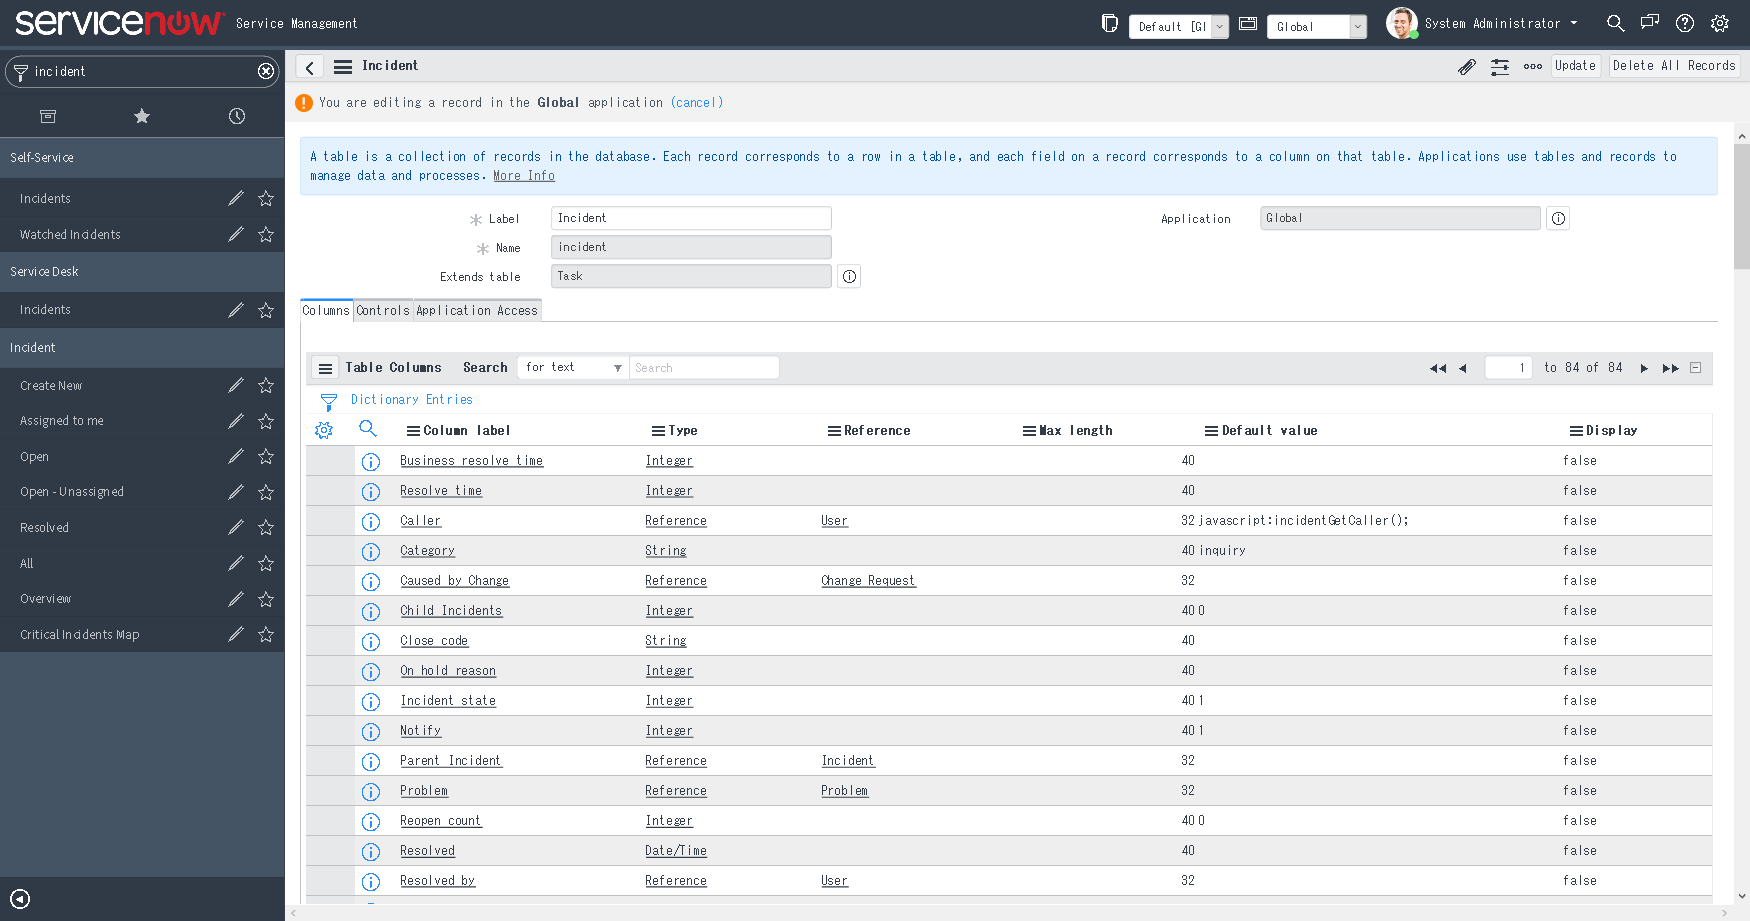Viewport: 1750px width, 921px height.
Task: Click the more options (ooo) icon in the form header
Action: 1533,66
